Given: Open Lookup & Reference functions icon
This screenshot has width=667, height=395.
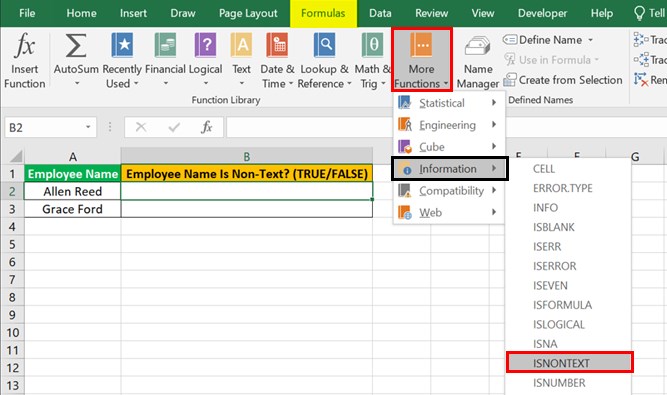Looking at the screenshot, I should [324, 45].
